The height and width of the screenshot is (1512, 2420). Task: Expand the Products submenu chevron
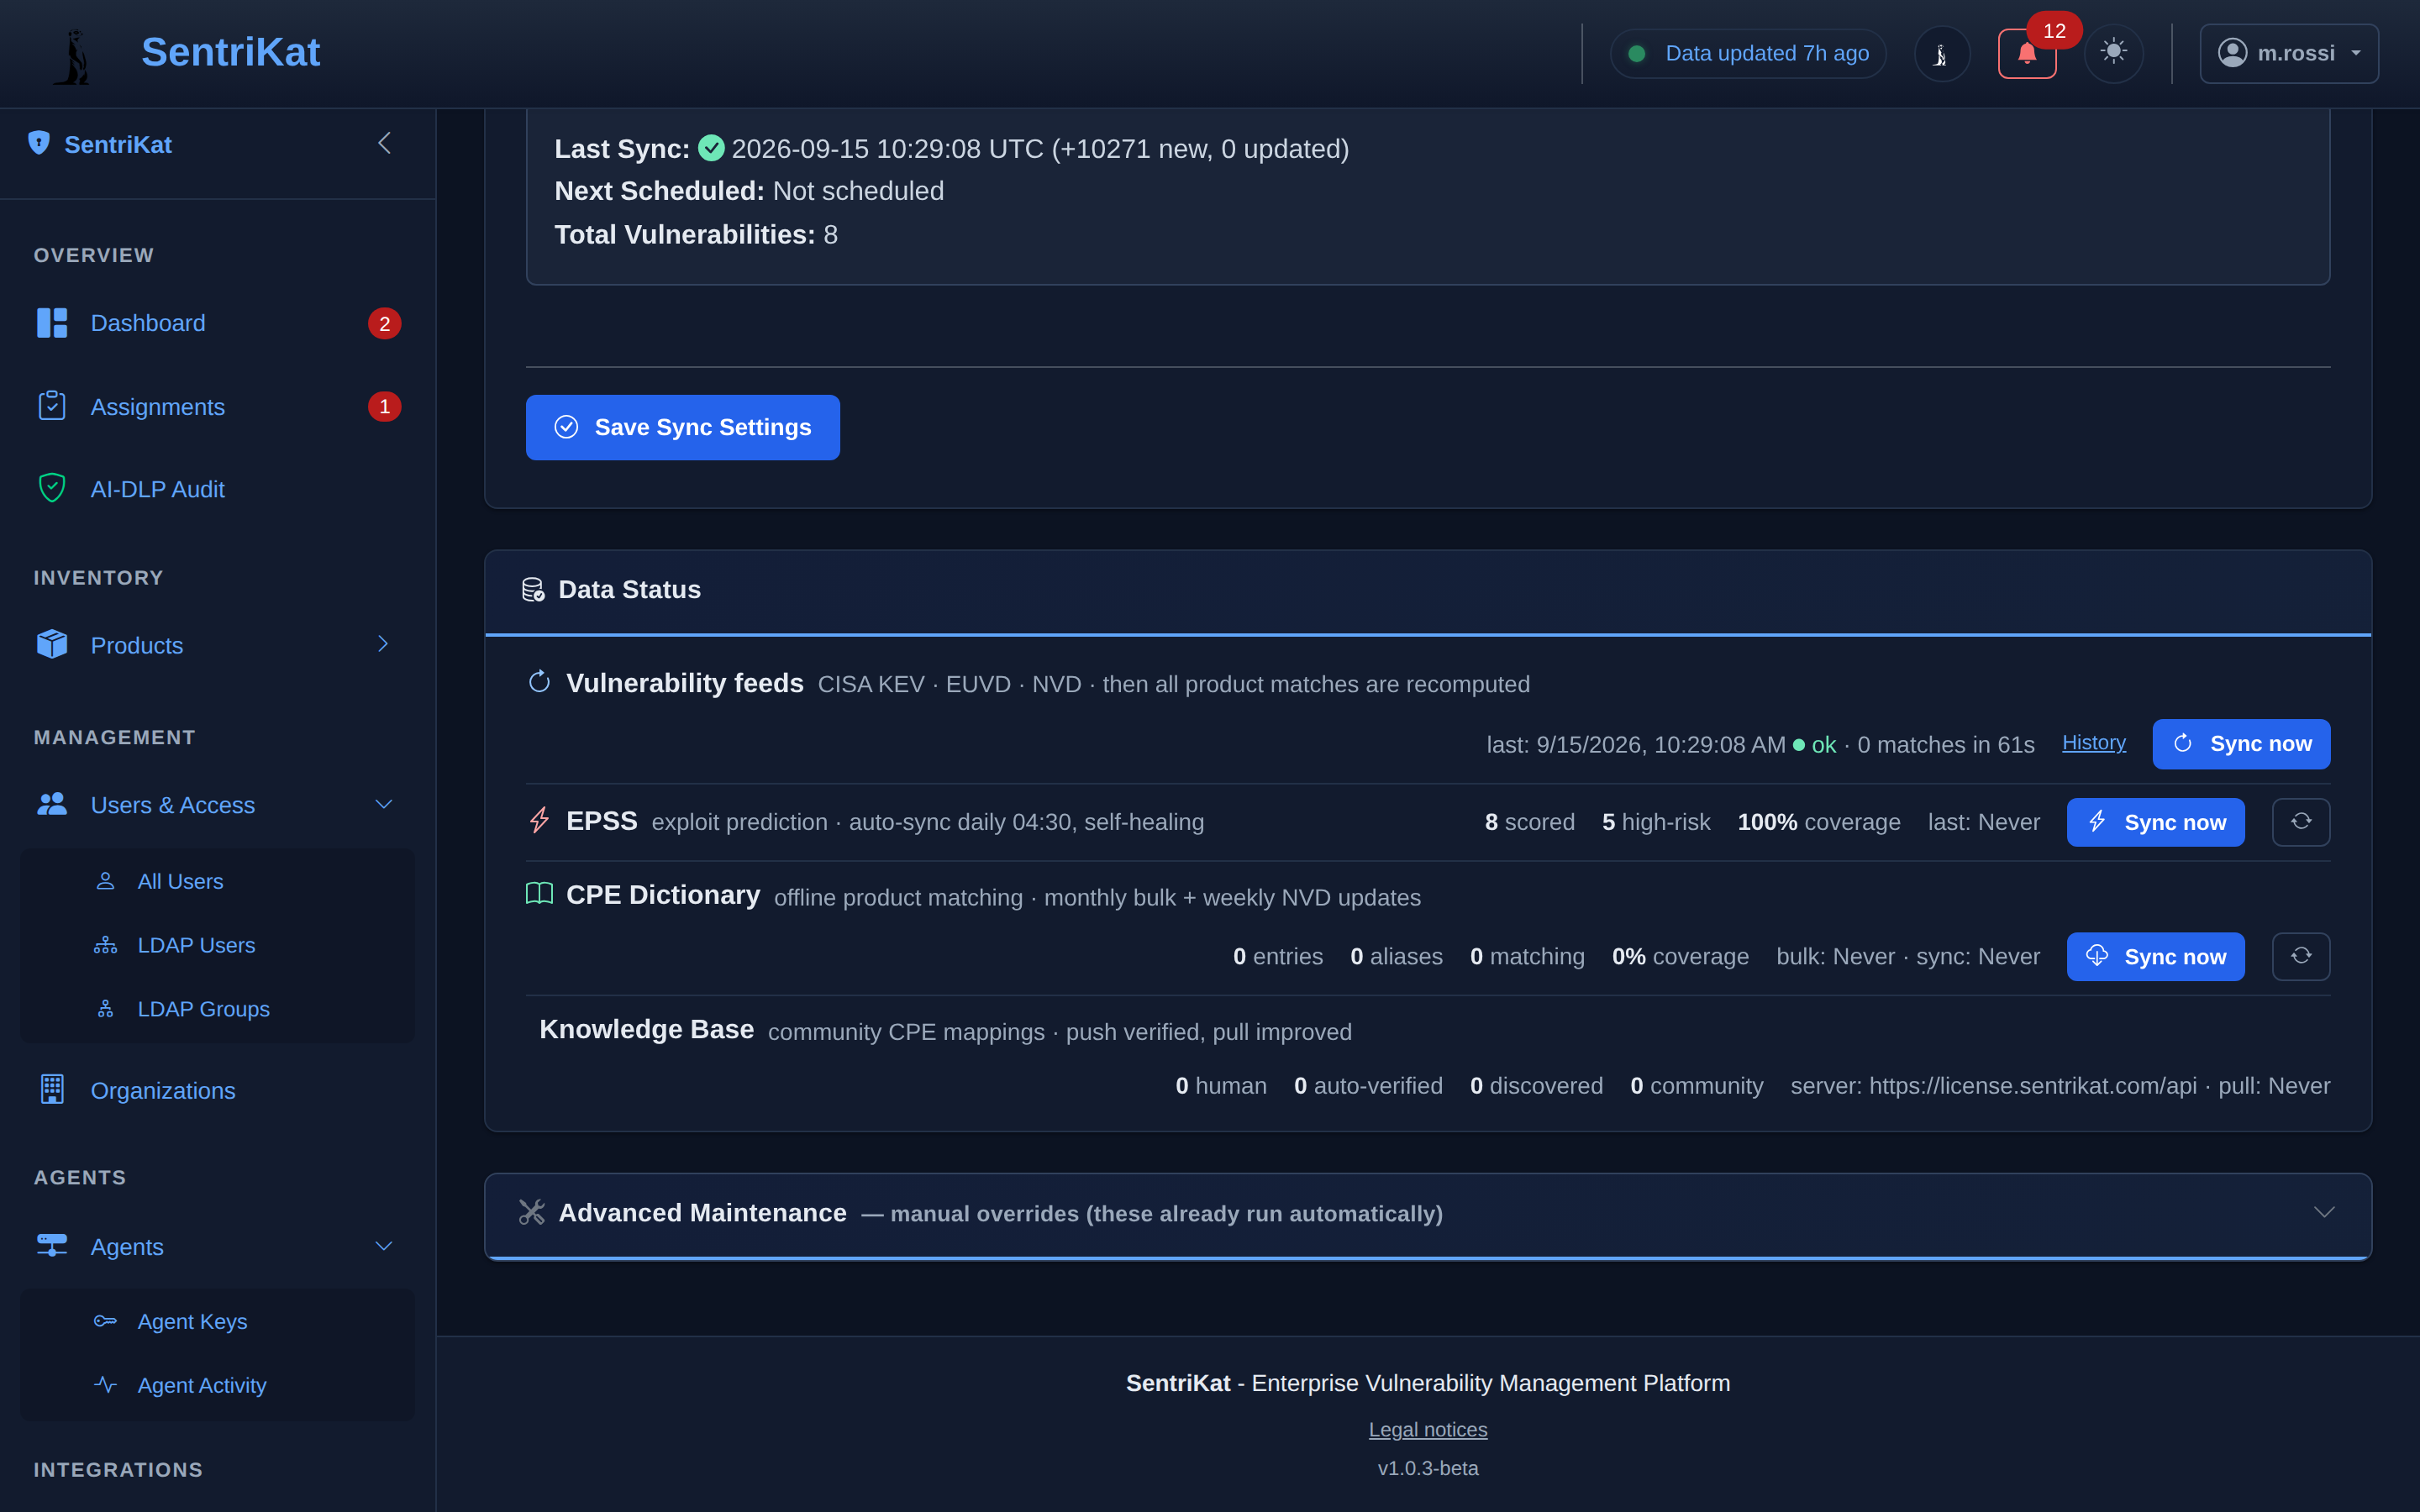coord(383,644)
